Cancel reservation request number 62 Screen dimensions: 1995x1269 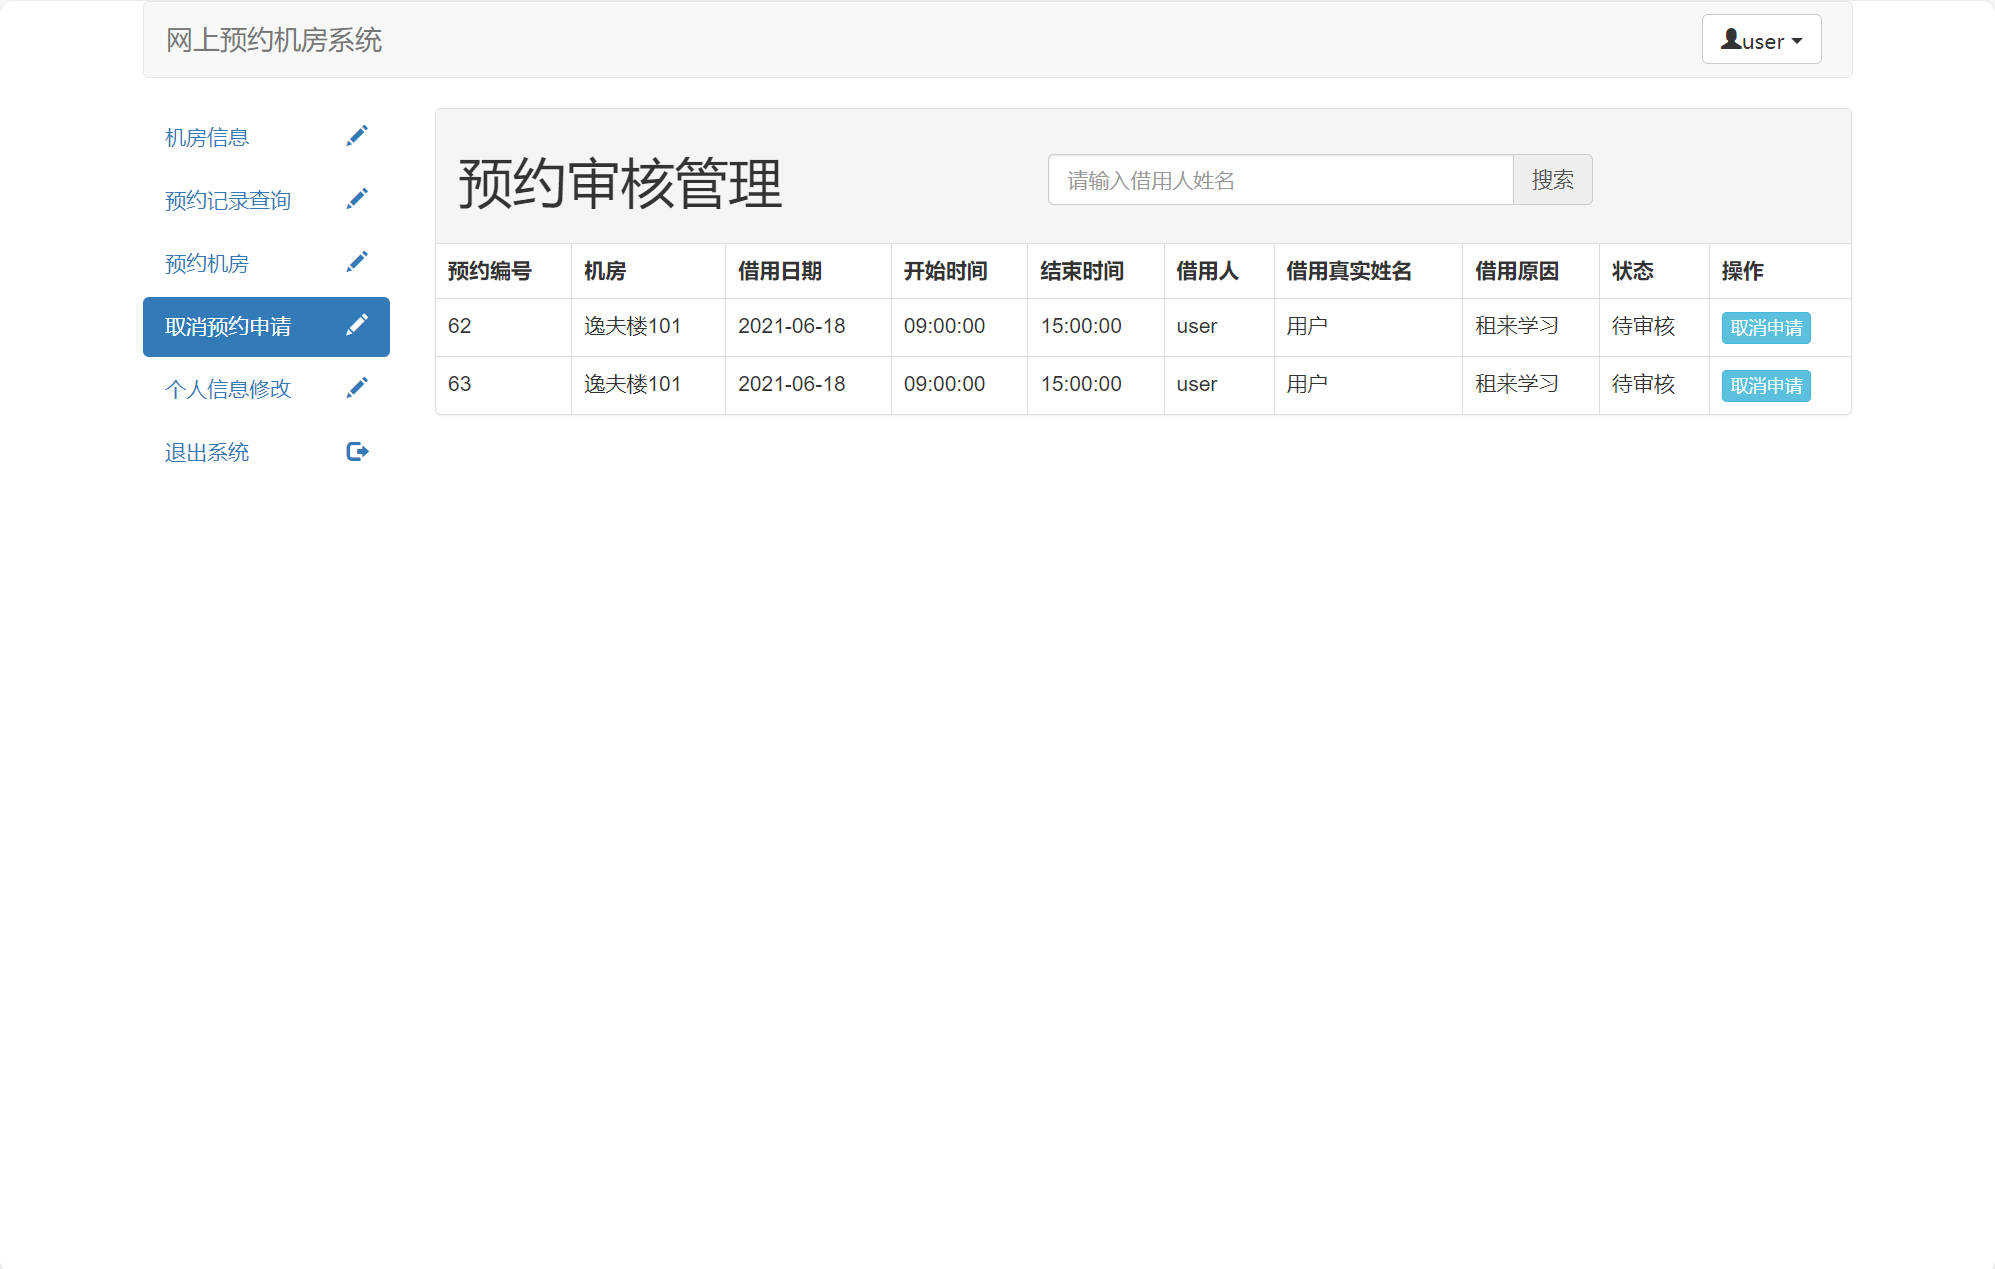(x=1765, y=327)
